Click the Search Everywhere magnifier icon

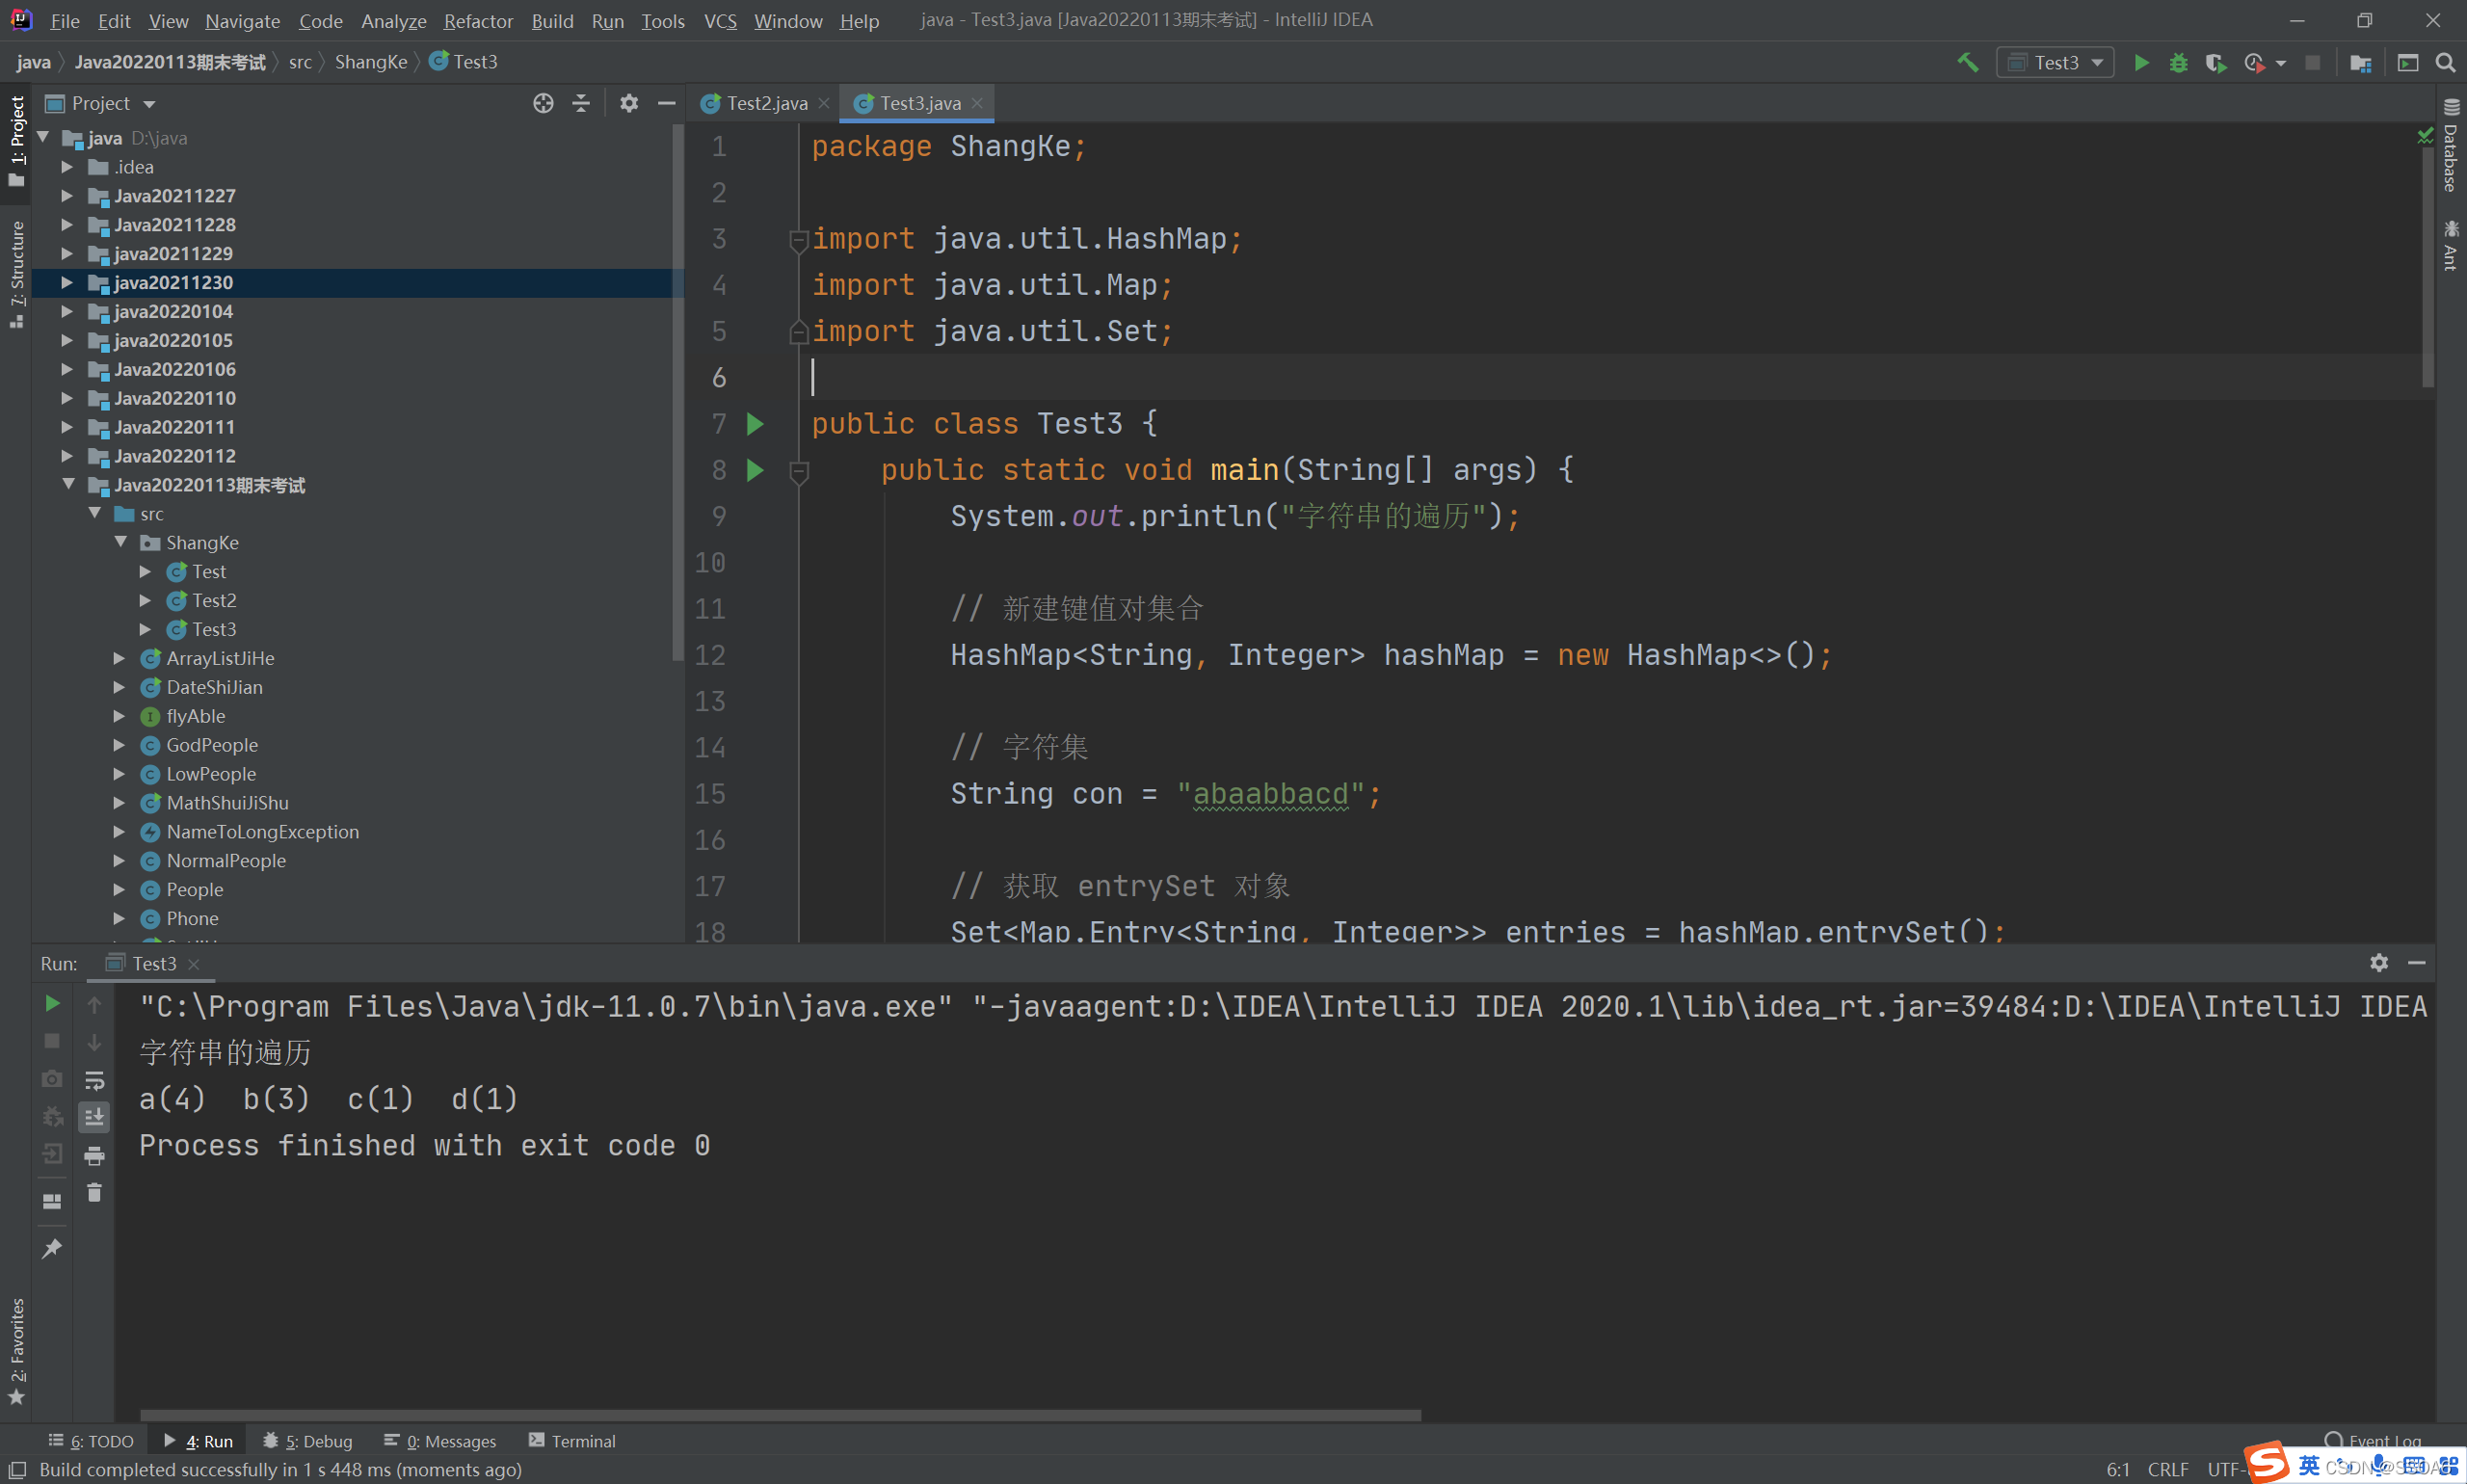pyautogui.click(x=2445, y=63)
